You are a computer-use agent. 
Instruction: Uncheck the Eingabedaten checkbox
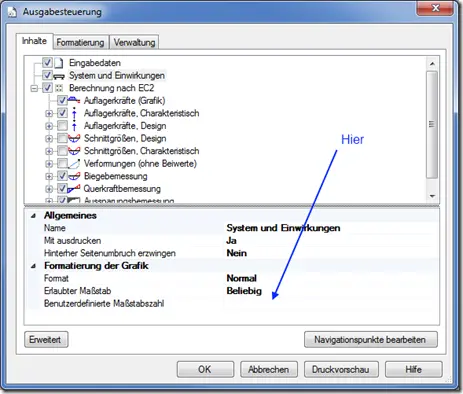pyautogui.click(x=47, y=63)
